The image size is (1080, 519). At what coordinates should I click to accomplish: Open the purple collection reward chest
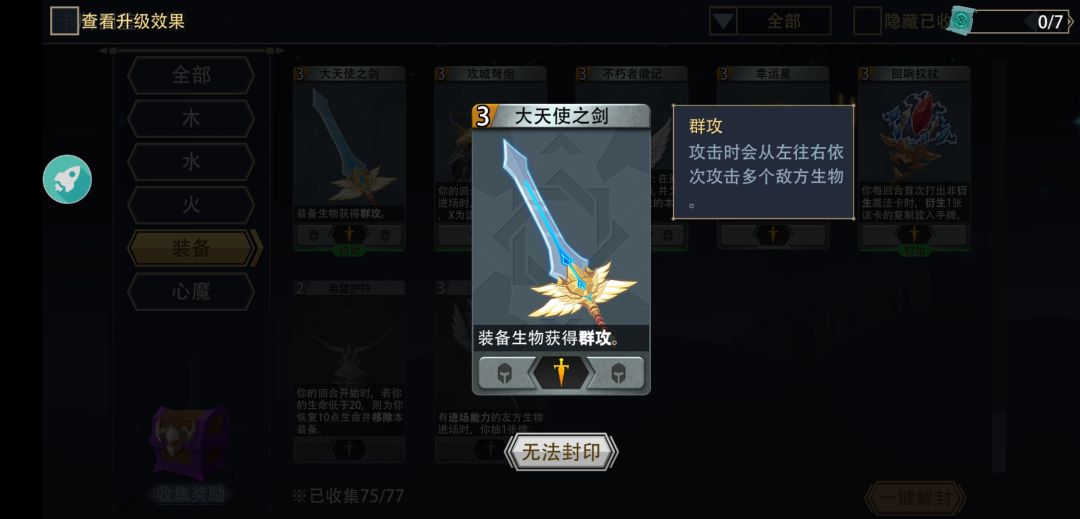(x=189, y=442)
